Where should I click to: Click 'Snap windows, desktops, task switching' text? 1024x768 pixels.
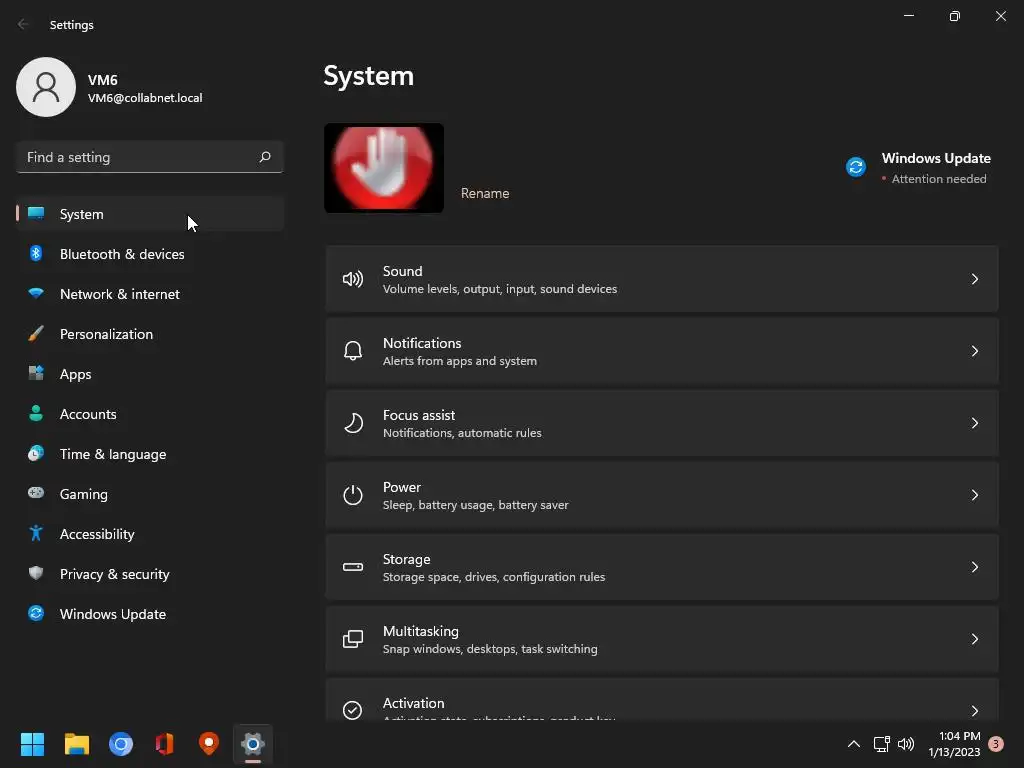pos(490,648)
